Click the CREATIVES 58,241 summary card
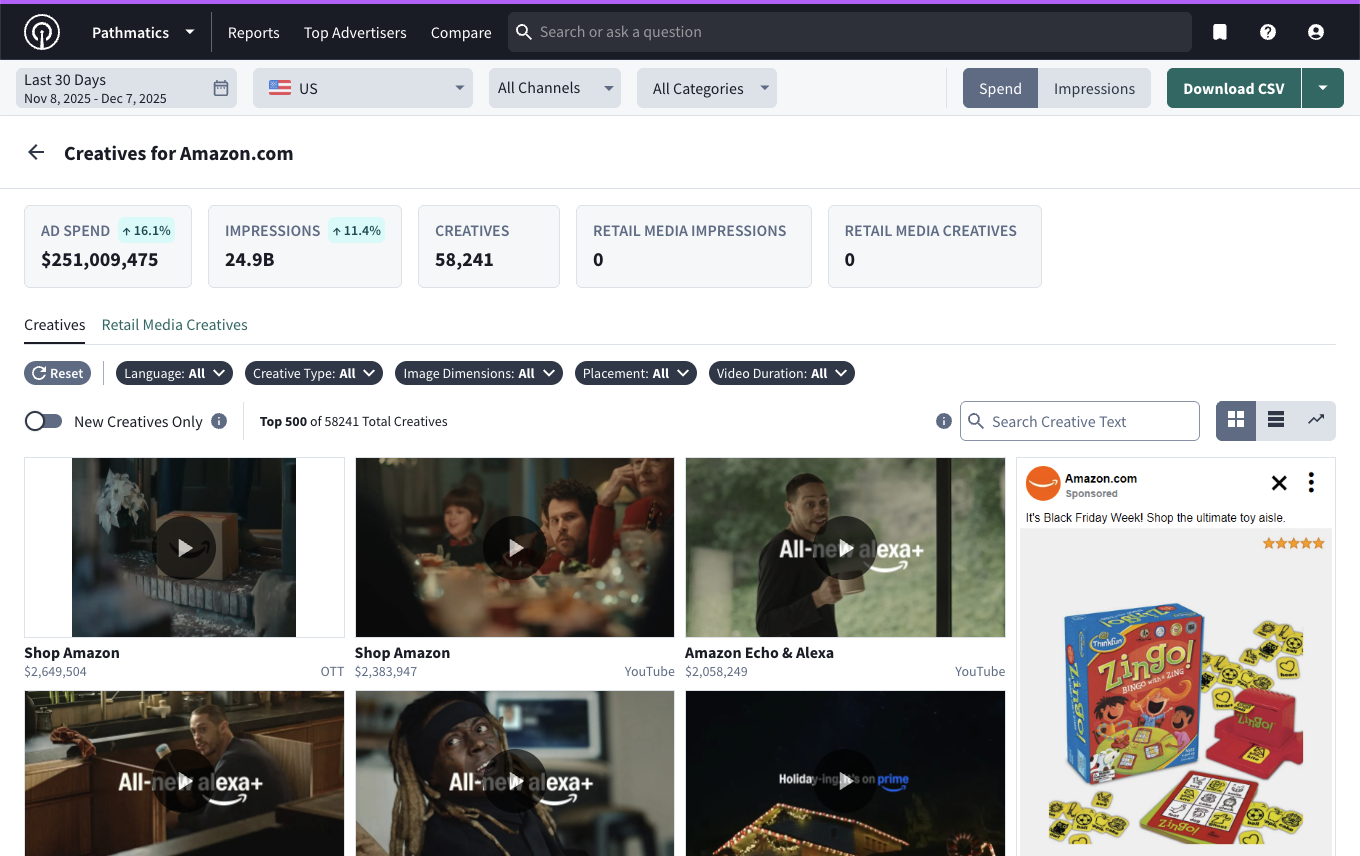Viewport: 1360px width, 856px height. tap(489, 246)
